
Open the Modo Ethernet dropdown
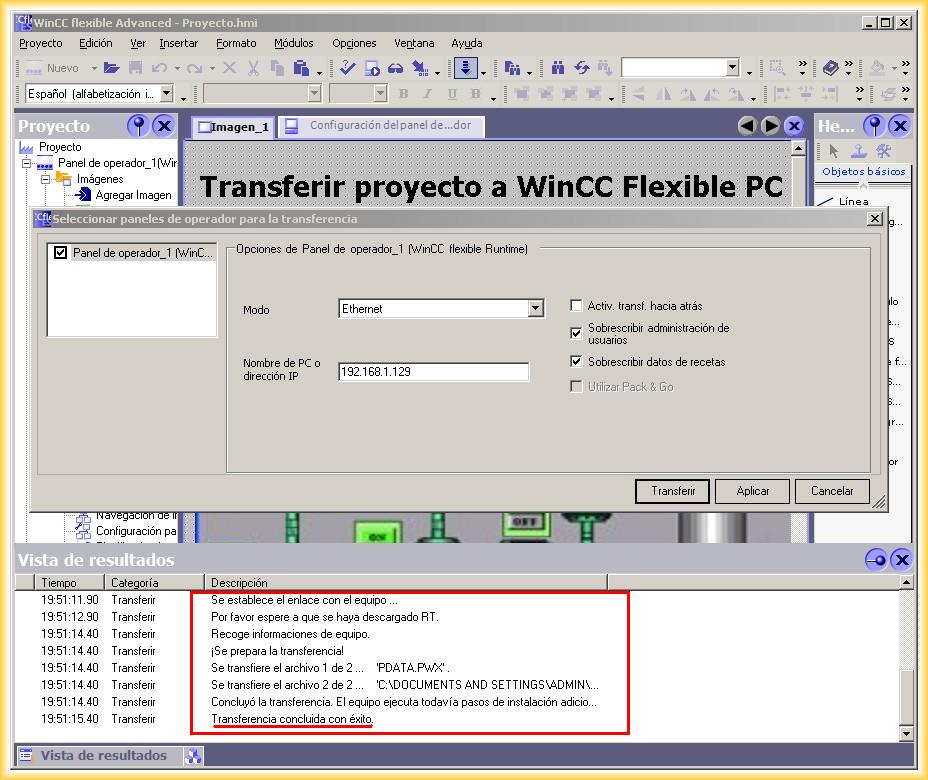tap(535, 309)
